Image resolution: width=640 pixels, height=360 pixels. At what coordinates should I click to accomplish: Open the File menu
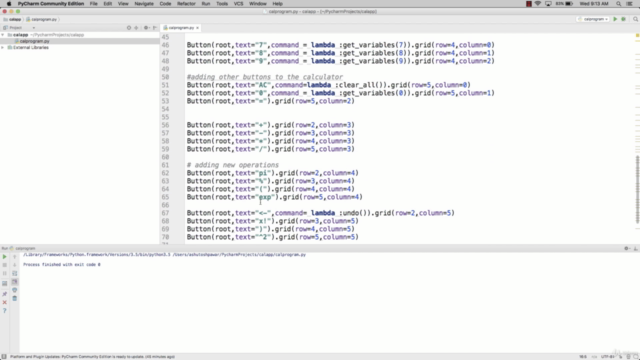93,4
